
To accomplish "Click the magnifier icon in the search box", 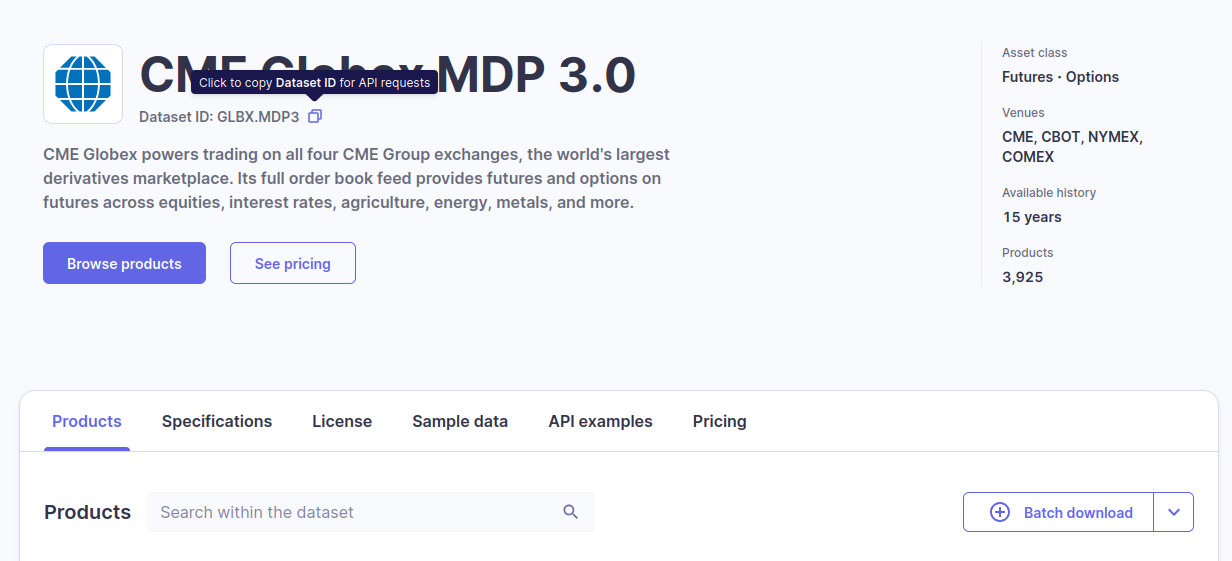I will [571, 512].
